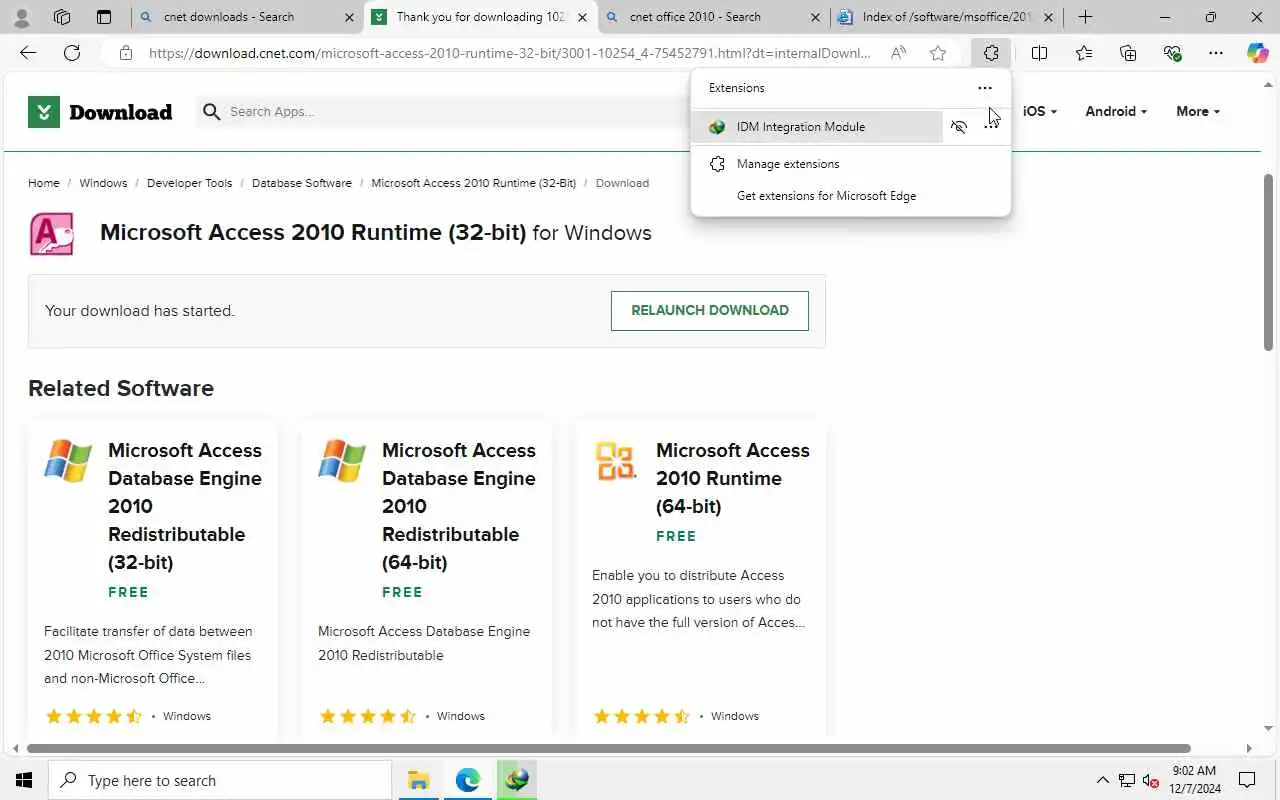Open Edge Settings and more menu
Screen dimensions: 1280x800
click(1215, 53)
